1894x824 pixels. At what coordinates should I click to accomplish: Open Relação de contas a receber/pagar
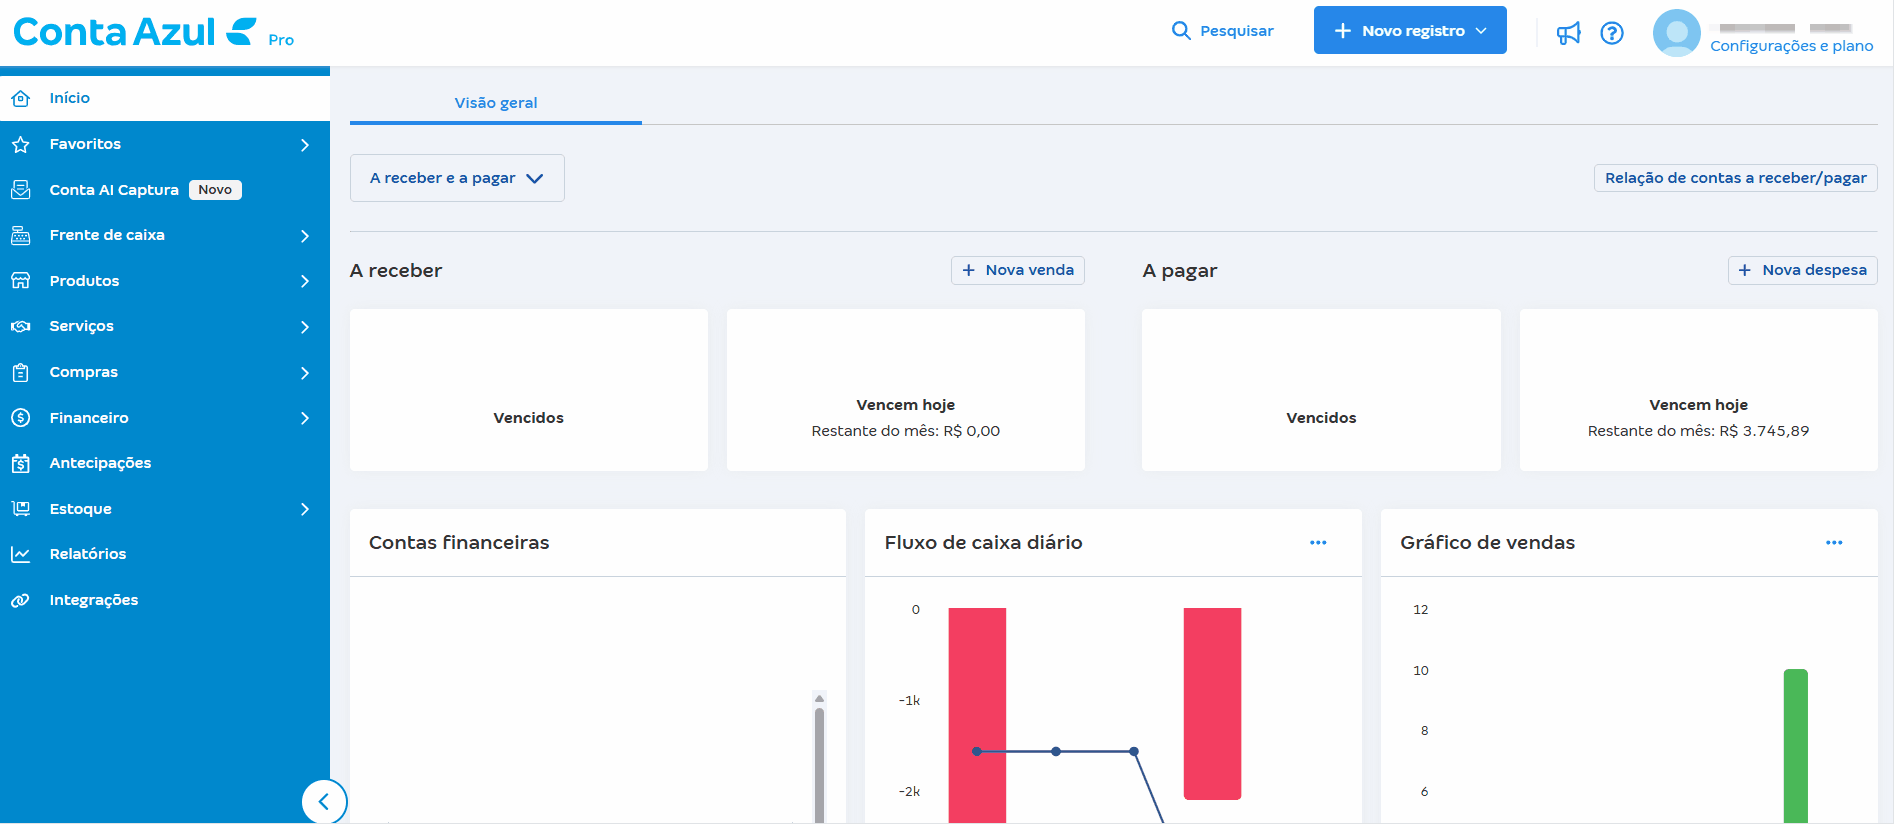[1735, 178]
